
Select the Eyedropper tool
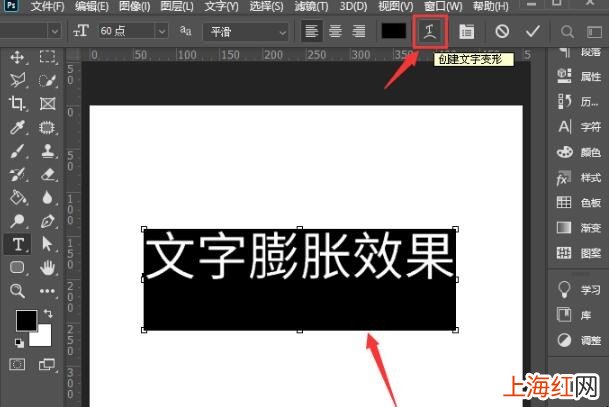(17, 127)
